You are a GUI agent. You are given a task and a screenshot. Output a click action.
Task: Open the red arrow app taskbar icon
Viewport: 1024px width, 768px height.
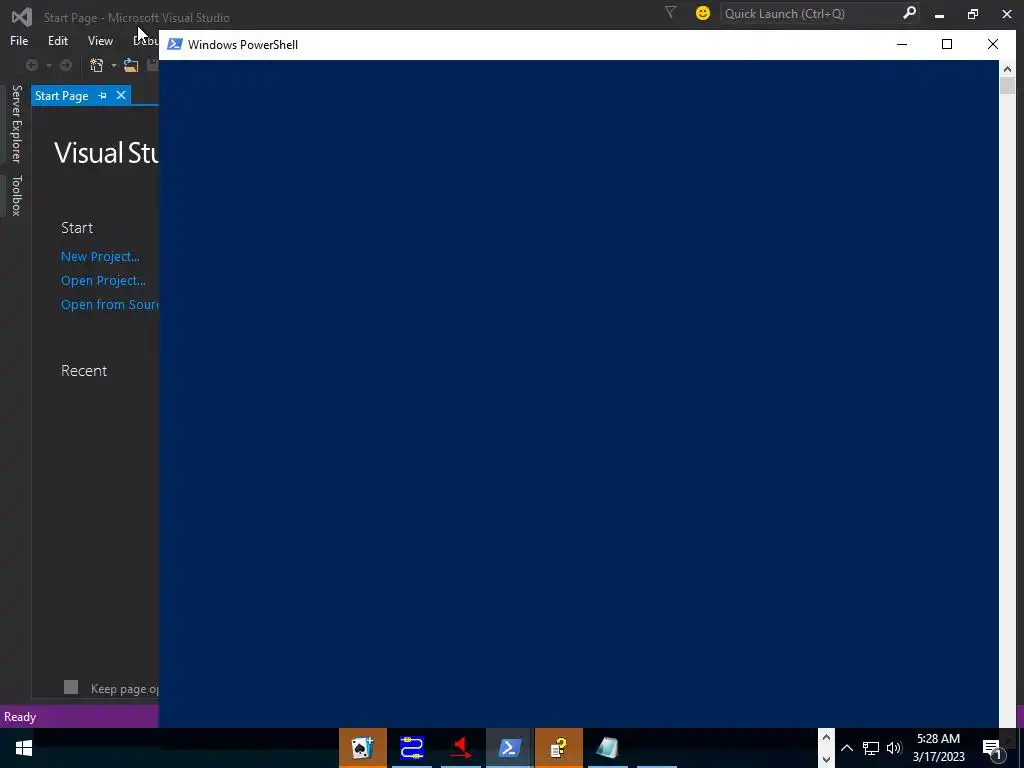click(461, 748)
